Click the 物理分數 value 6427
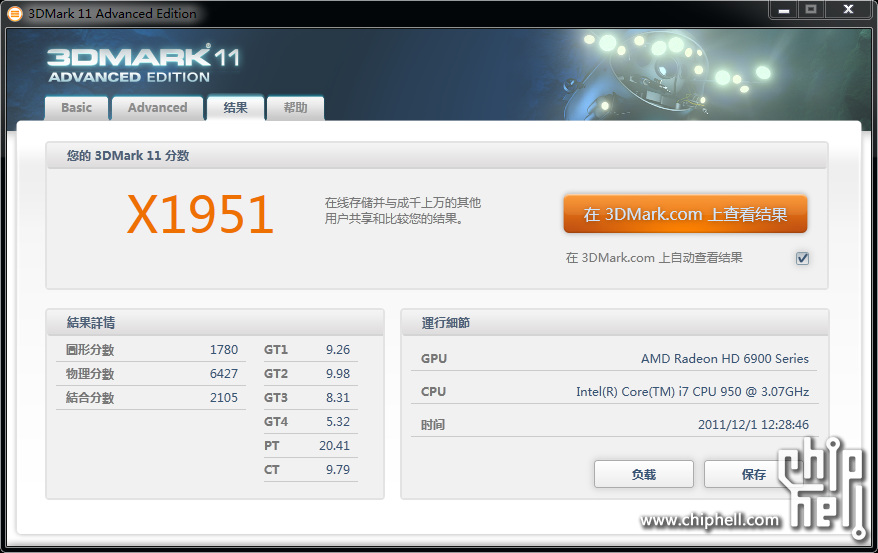Viewport: 878px width, 553px height. 224,374
